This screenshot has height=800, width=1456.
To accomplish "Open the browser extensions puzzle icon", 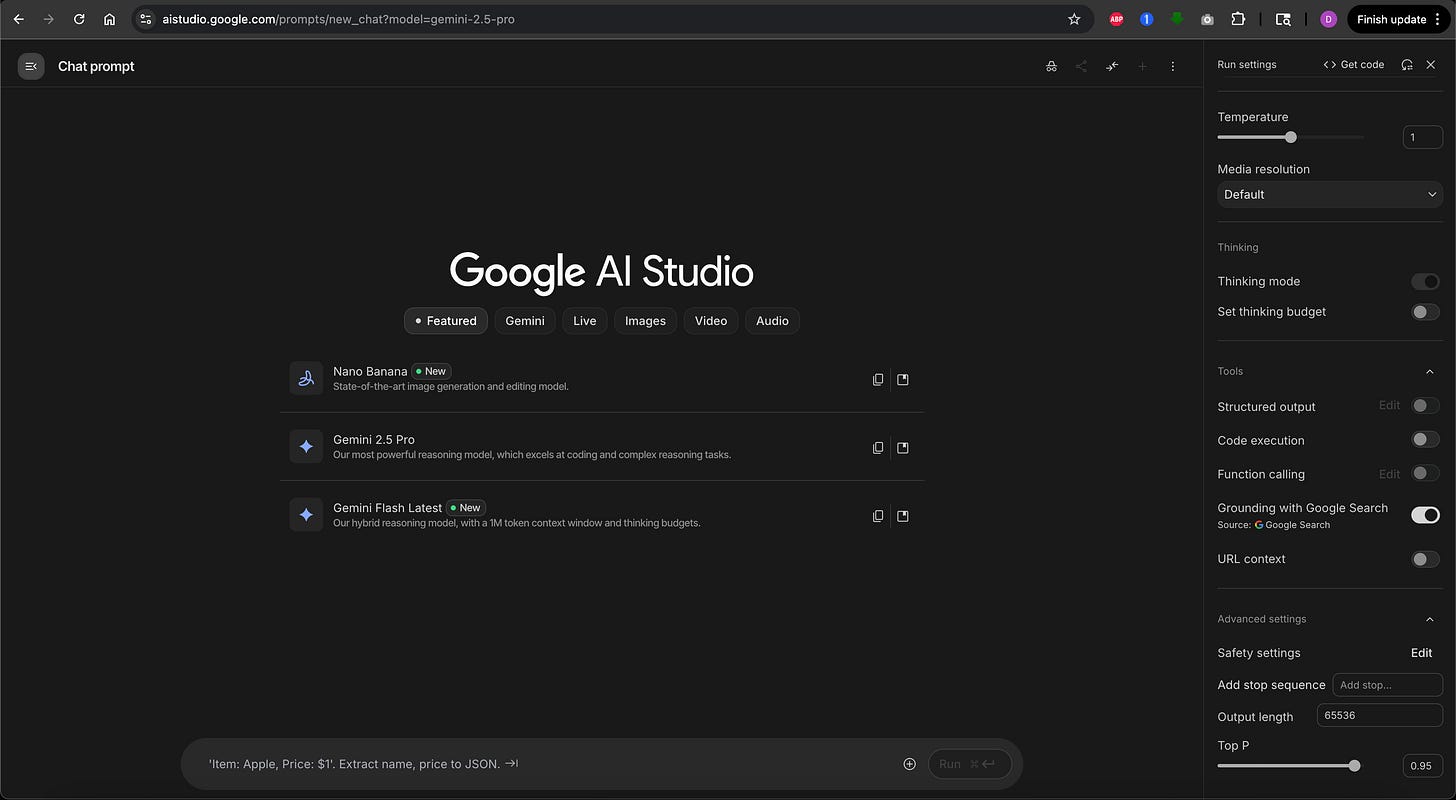I will click(x=1238, y=19).
